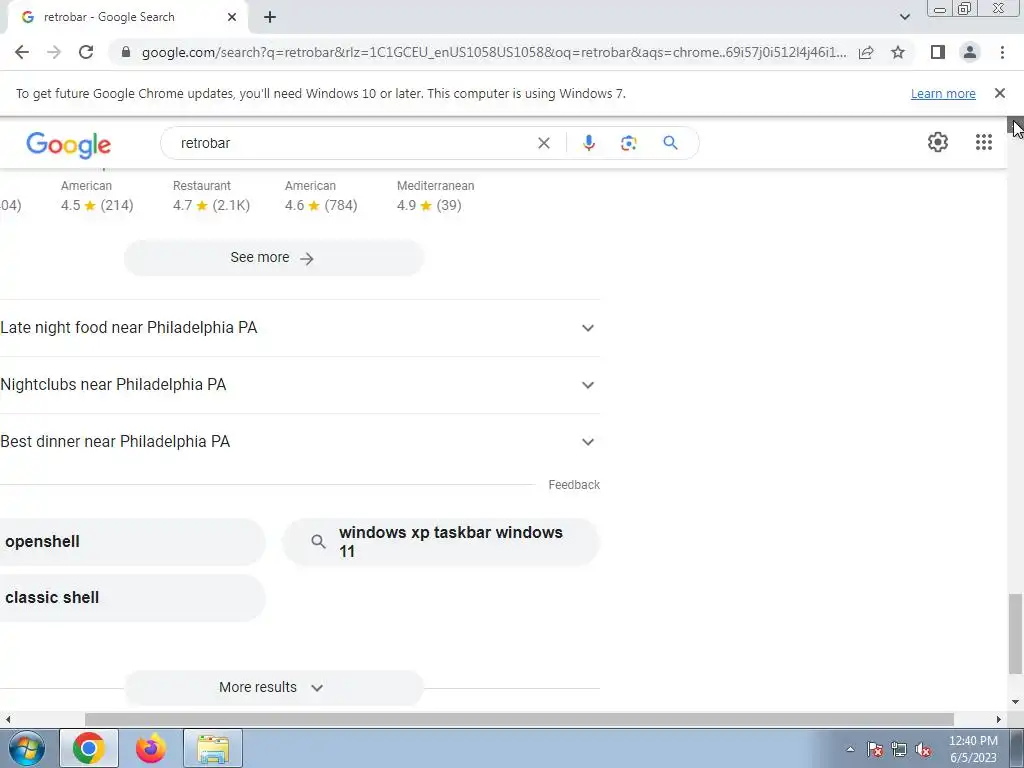Select the American 4.6 (784) listing
Viewport: 1024px width, 768px height.
[321, 196]
